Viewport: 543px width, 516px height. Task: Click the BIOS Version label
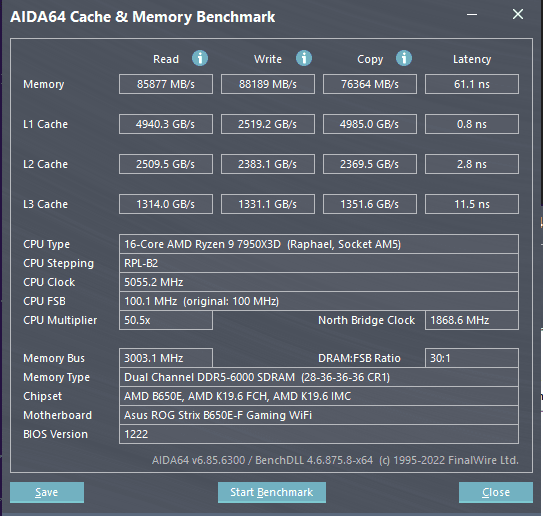(x=55, y=434)
